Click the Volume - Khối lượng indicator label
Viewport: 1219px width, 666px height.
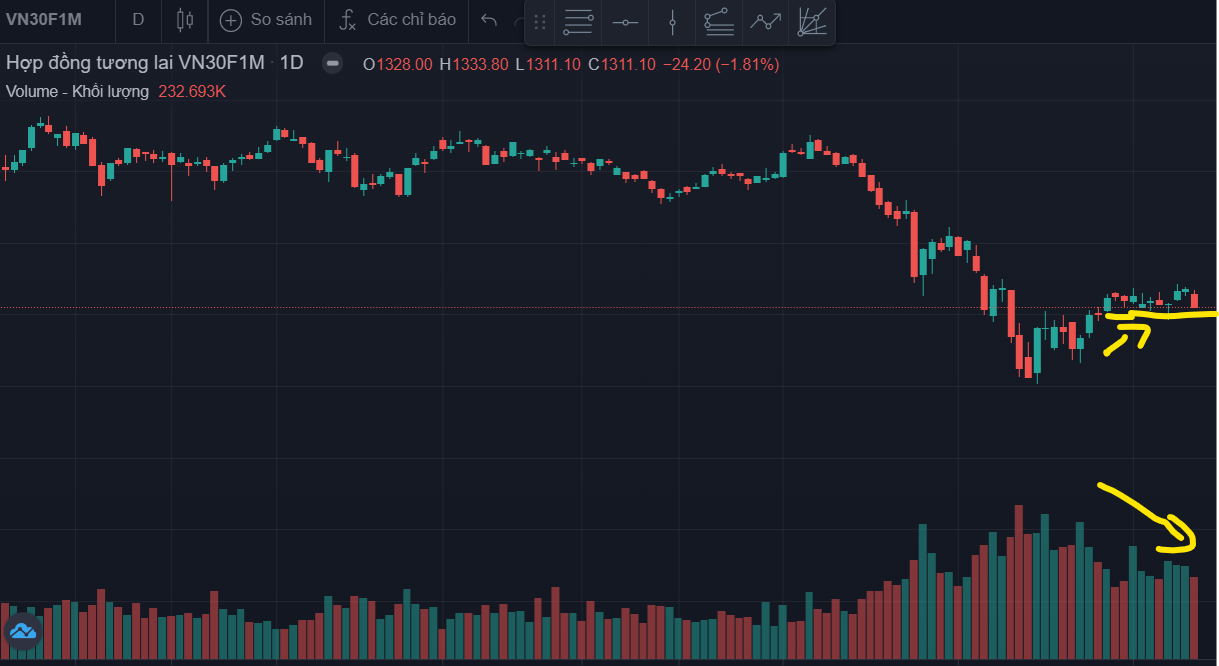(x=77, y=91)
